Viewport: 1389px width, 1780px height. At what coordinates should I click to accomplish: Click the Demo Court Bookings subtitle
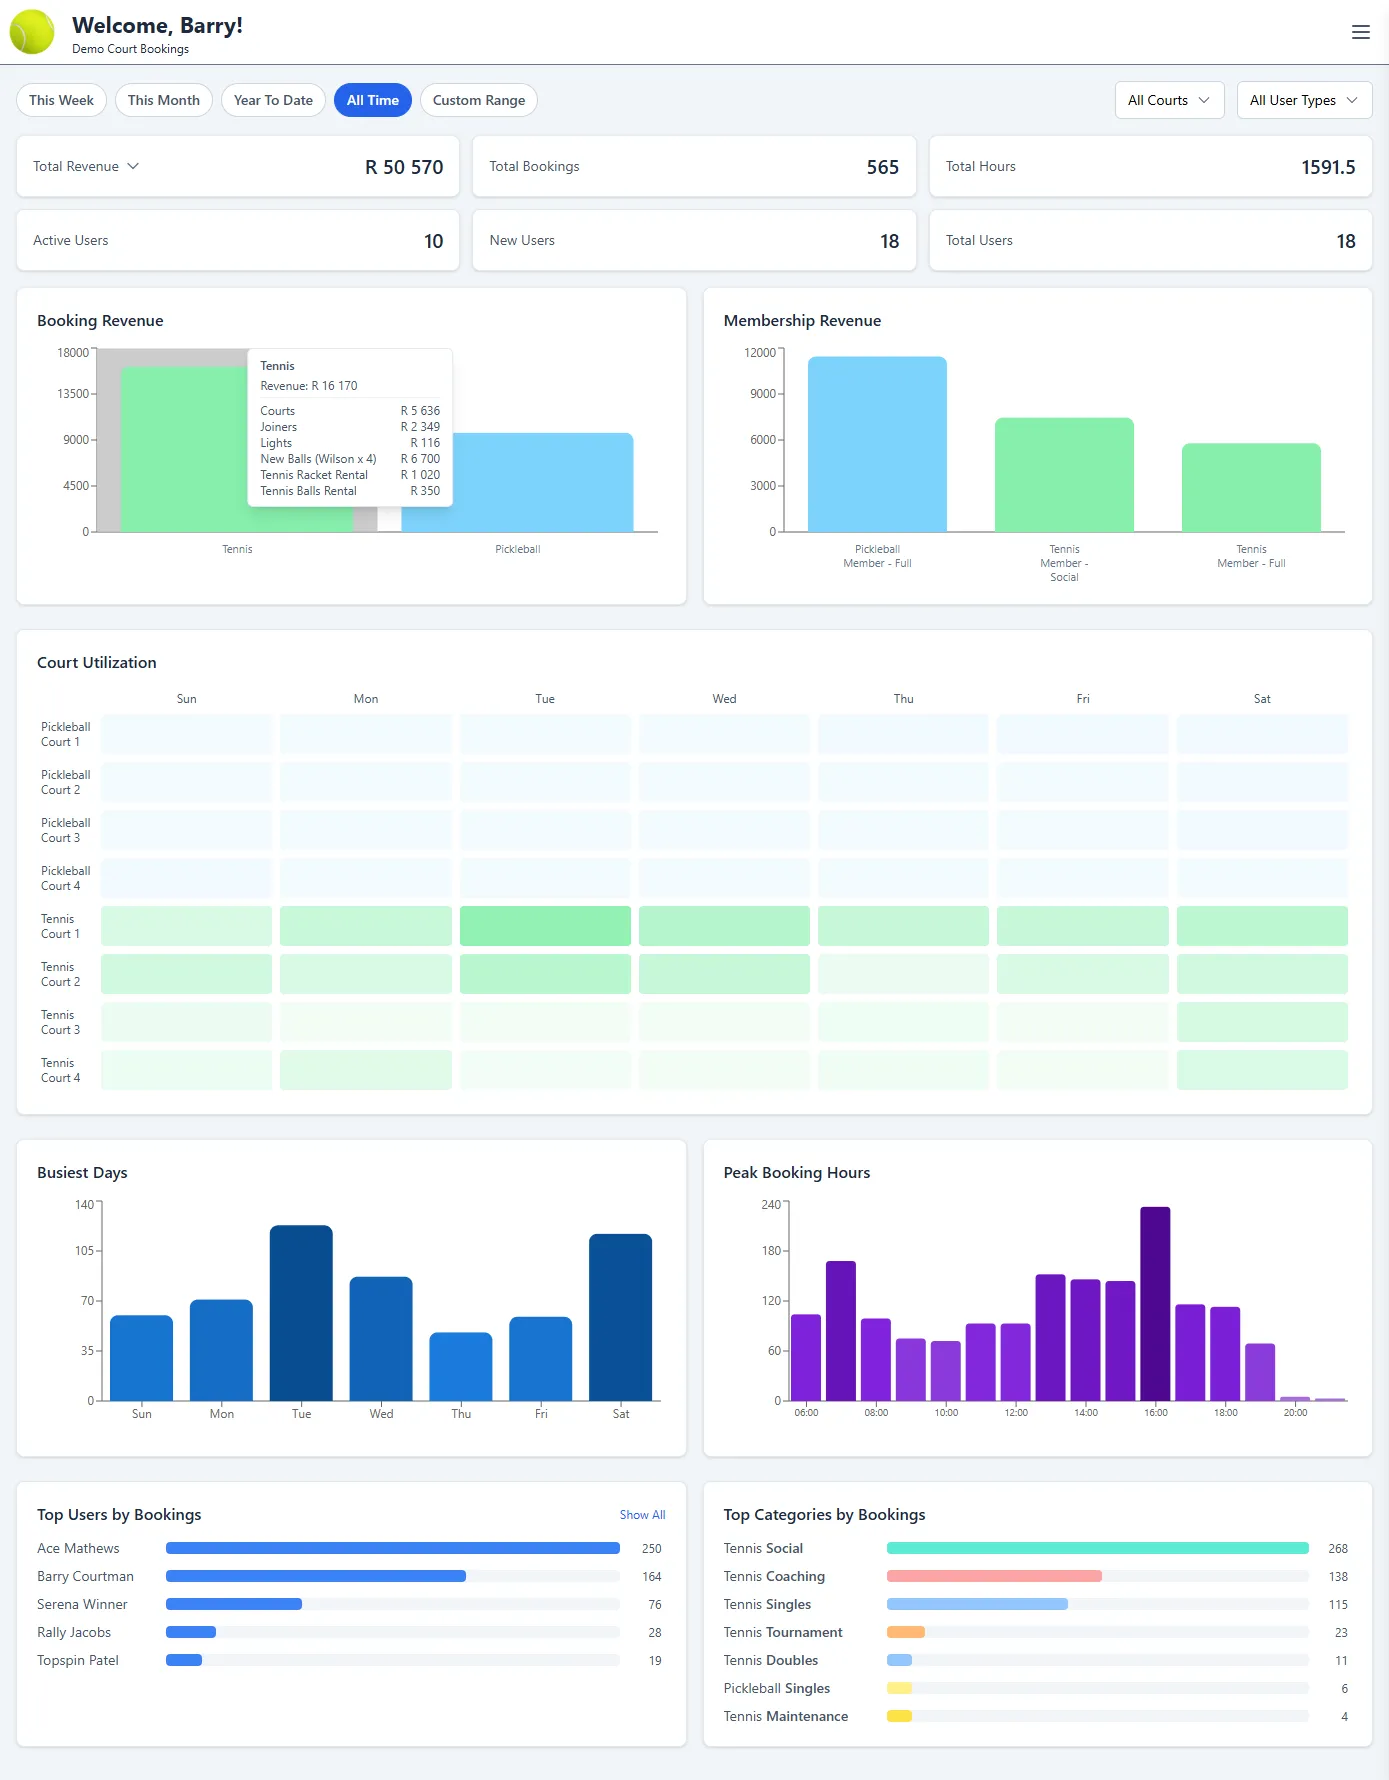pyautogui.click(x=130, y=49)
